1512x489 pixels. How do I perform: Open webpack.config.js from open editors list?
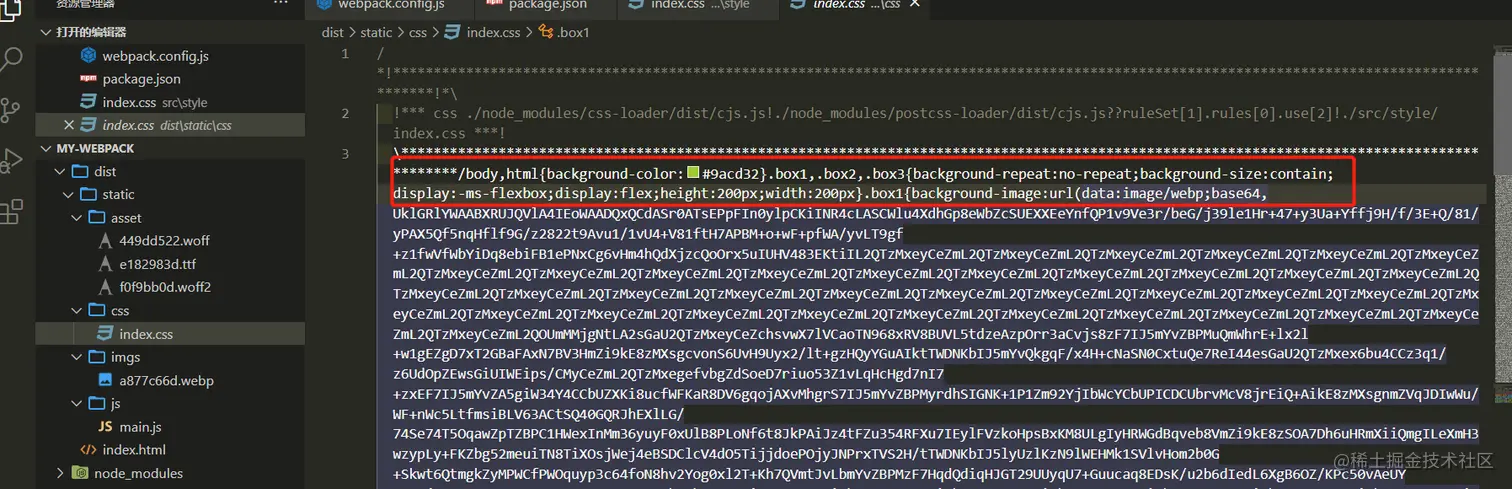(x=155, y=56)
